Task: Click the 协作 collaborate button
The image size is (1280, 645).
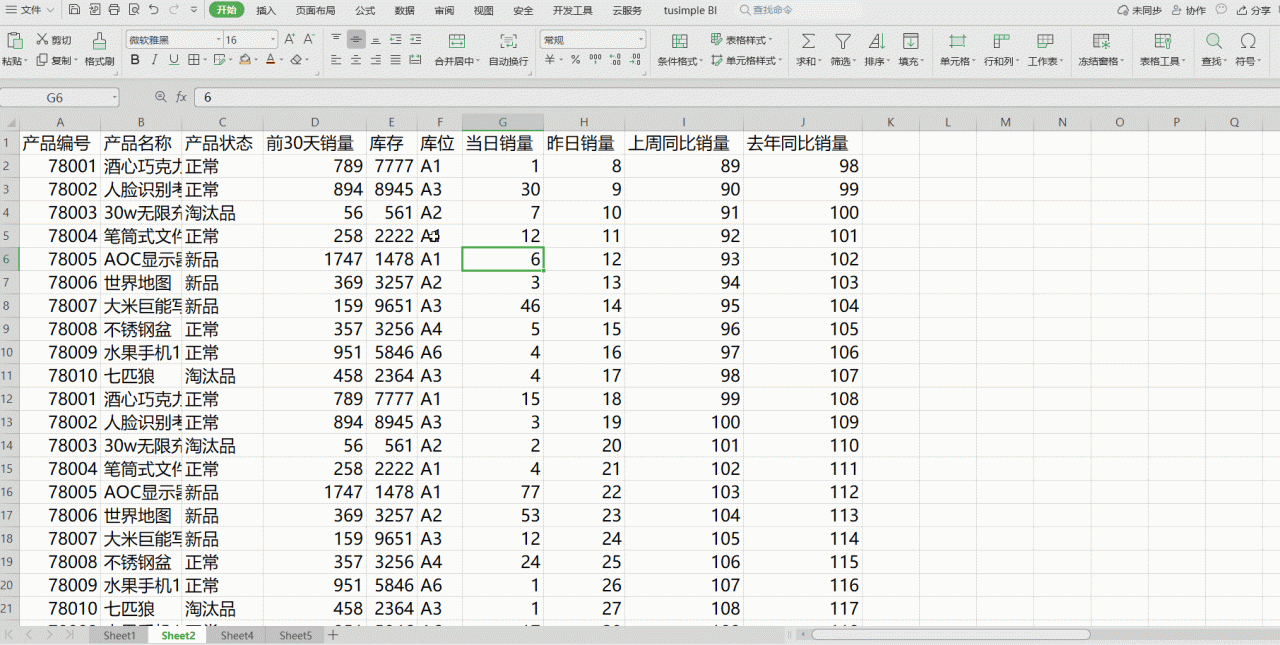Action: pos(1189,10)
